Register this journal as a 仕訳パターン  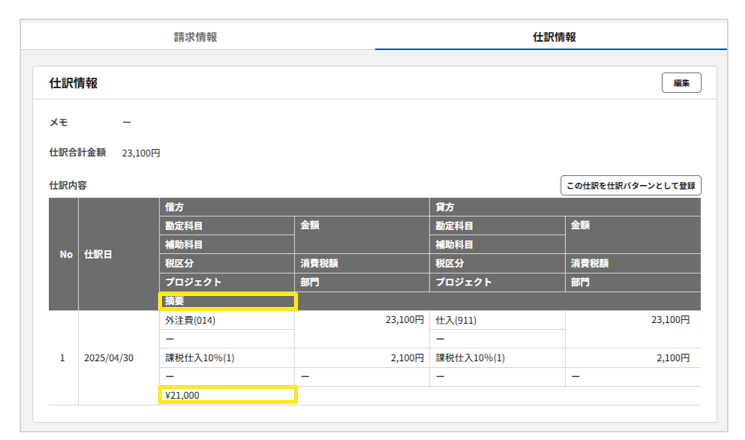630,185
